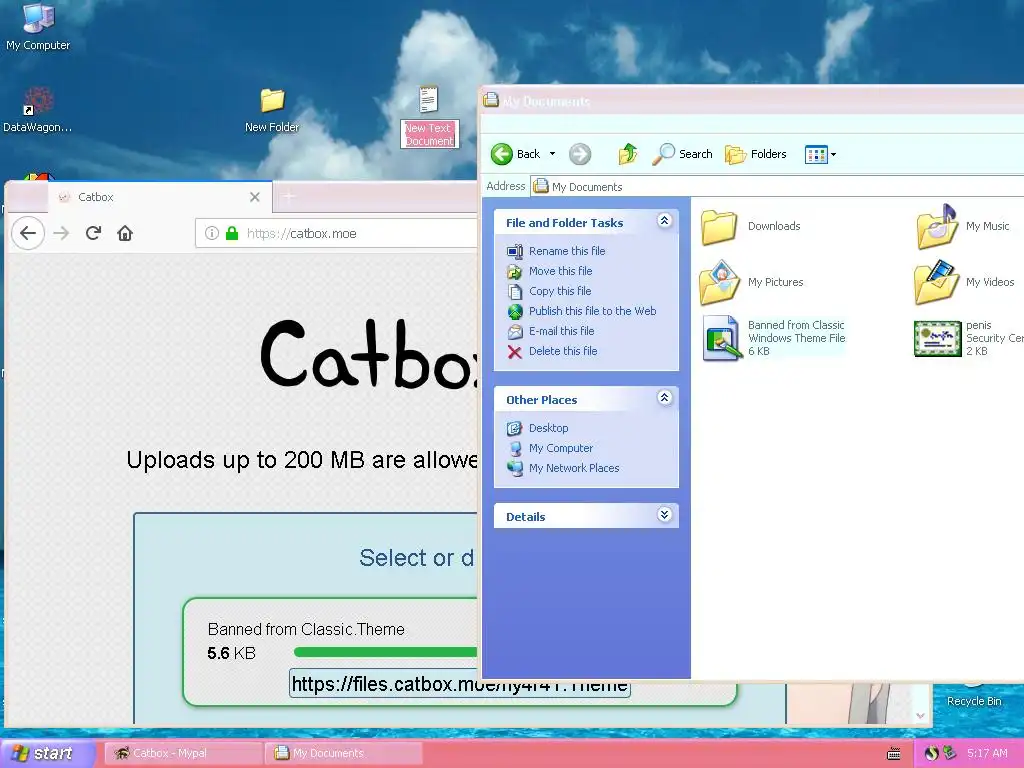Click the browser page scroll down arrow
The image size is (1024, 768).
coord(920,716)
